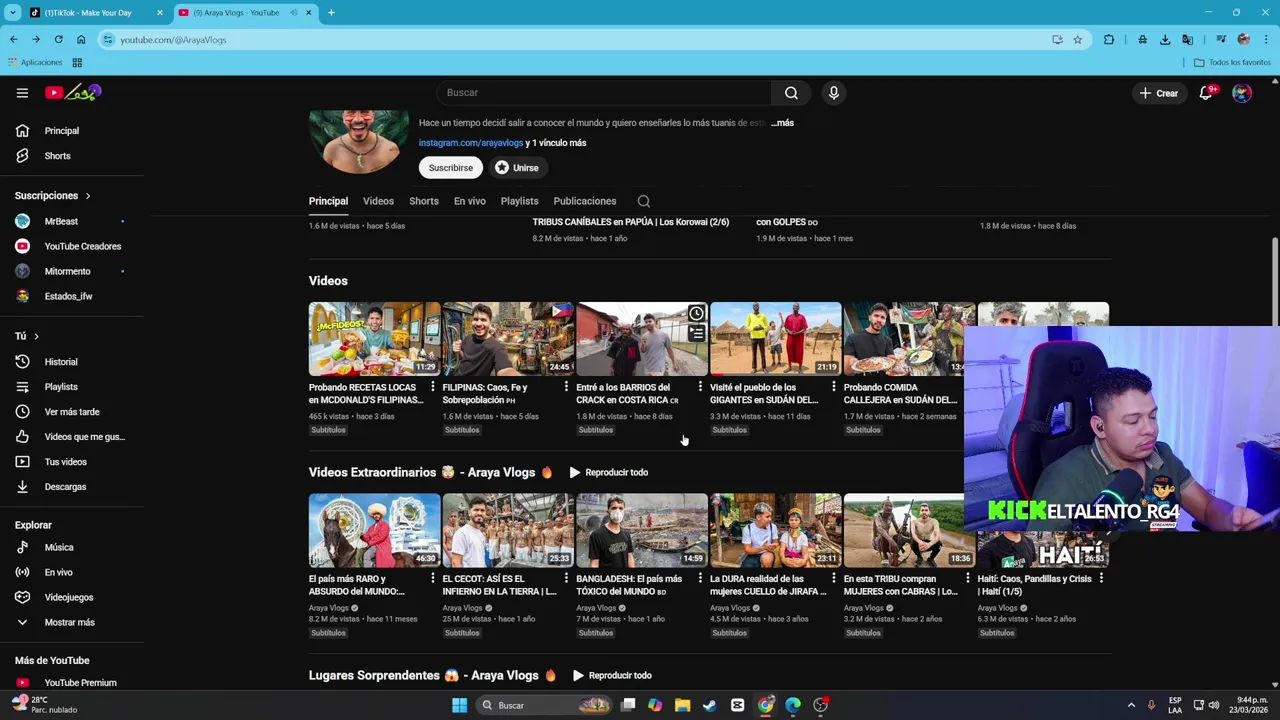Open the YouTube hamburger guide menu
The width and height of the screenshot is (1280, 720).
click(x=22, y=93)
